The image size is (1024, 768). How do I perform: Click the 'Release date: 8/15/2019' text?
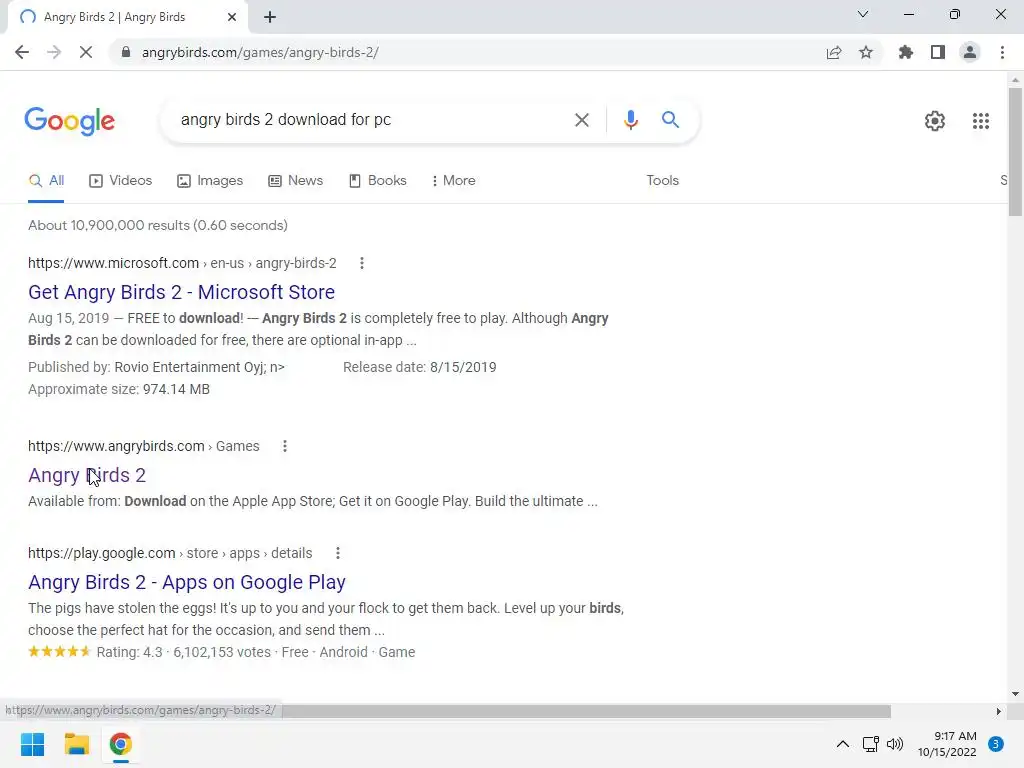click(420, 367)
